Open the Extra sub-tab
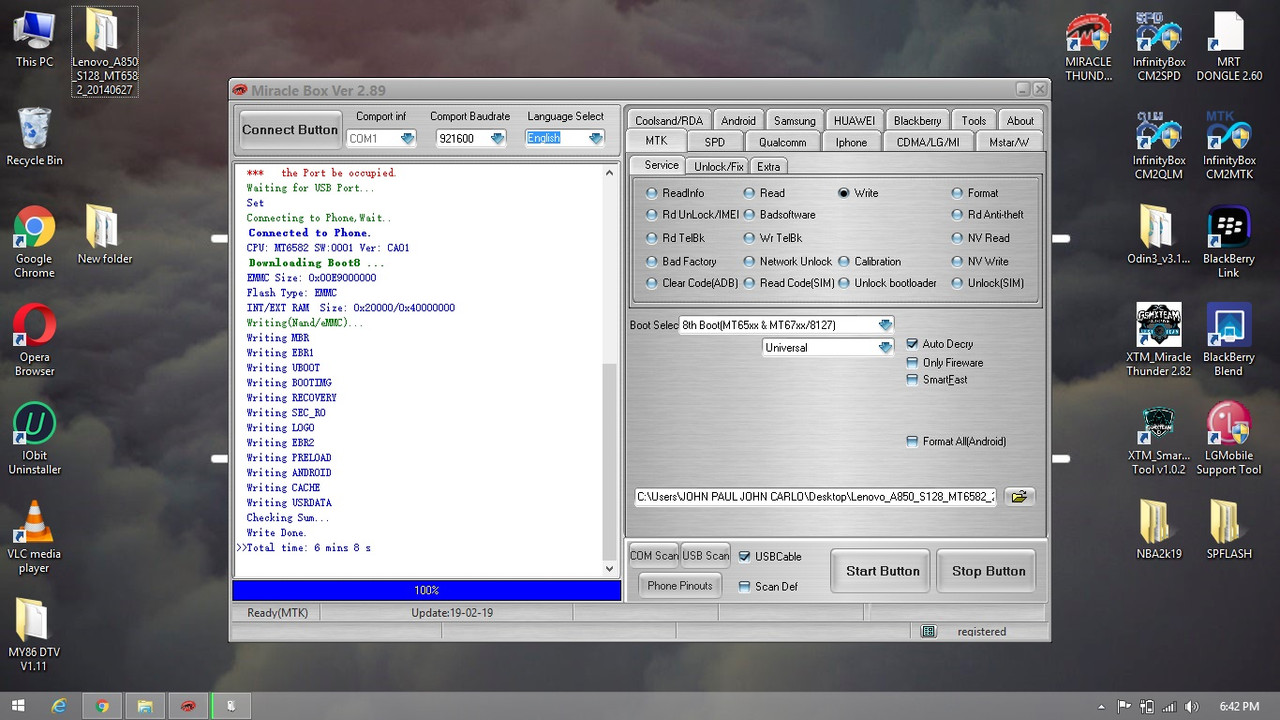Screen dimensions: 1280x720 [768, 167]
